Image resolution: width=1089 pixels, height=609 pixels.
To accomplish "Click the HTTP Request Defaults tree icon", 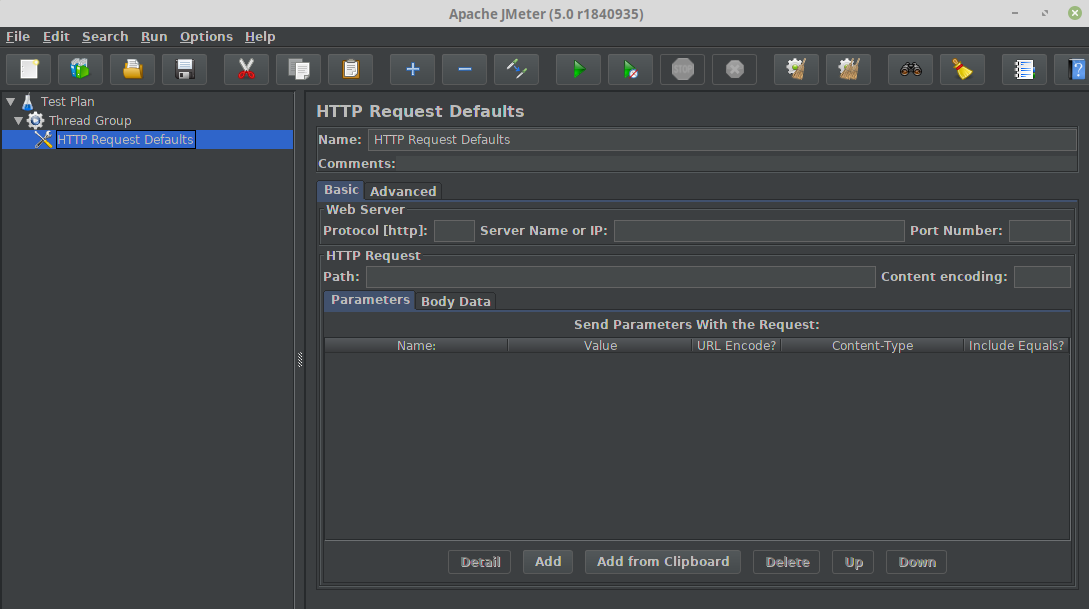I will click(44, 140).
